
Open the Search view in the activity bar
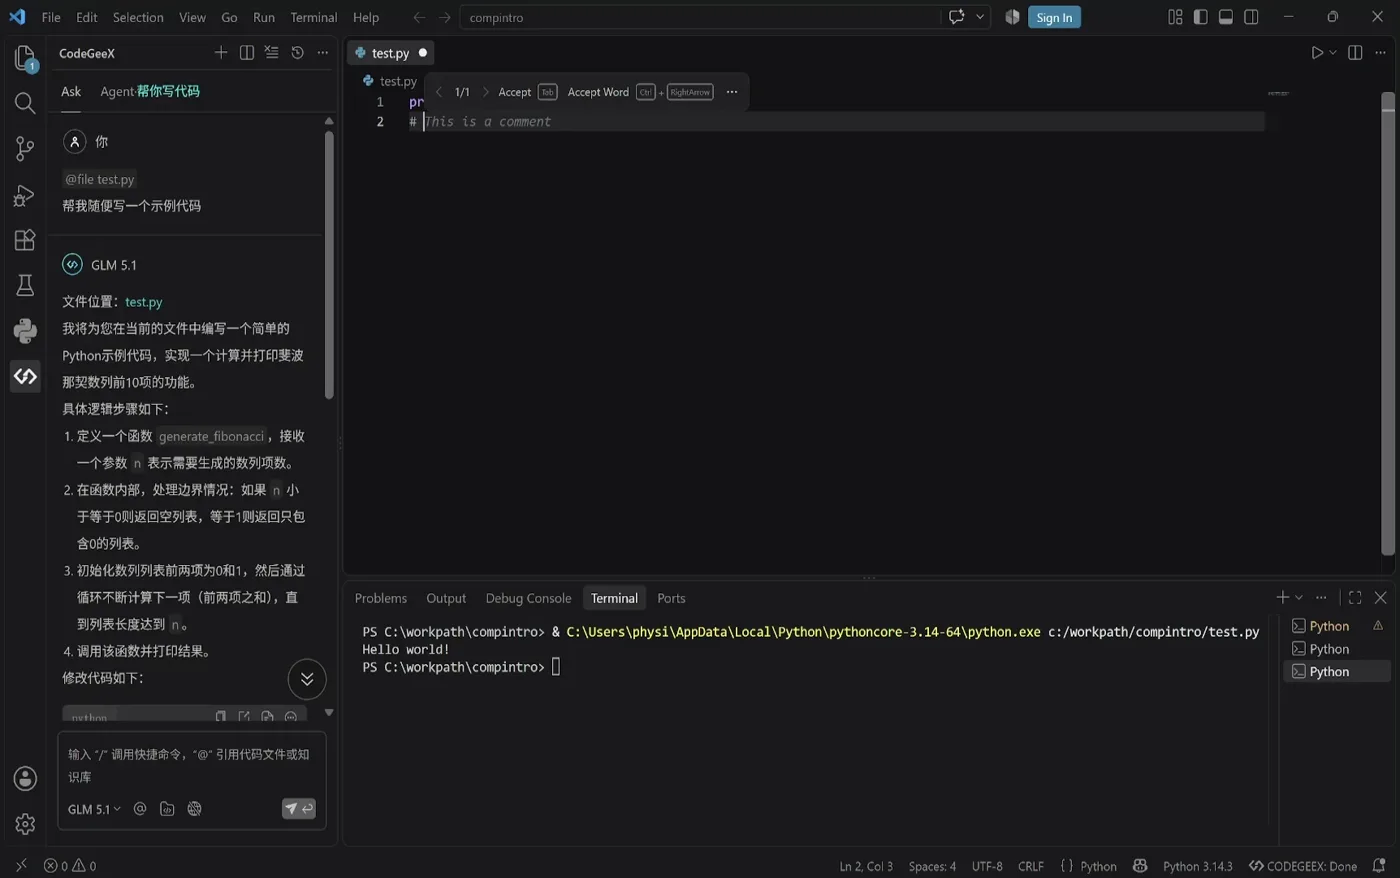[x=25, y=103]
